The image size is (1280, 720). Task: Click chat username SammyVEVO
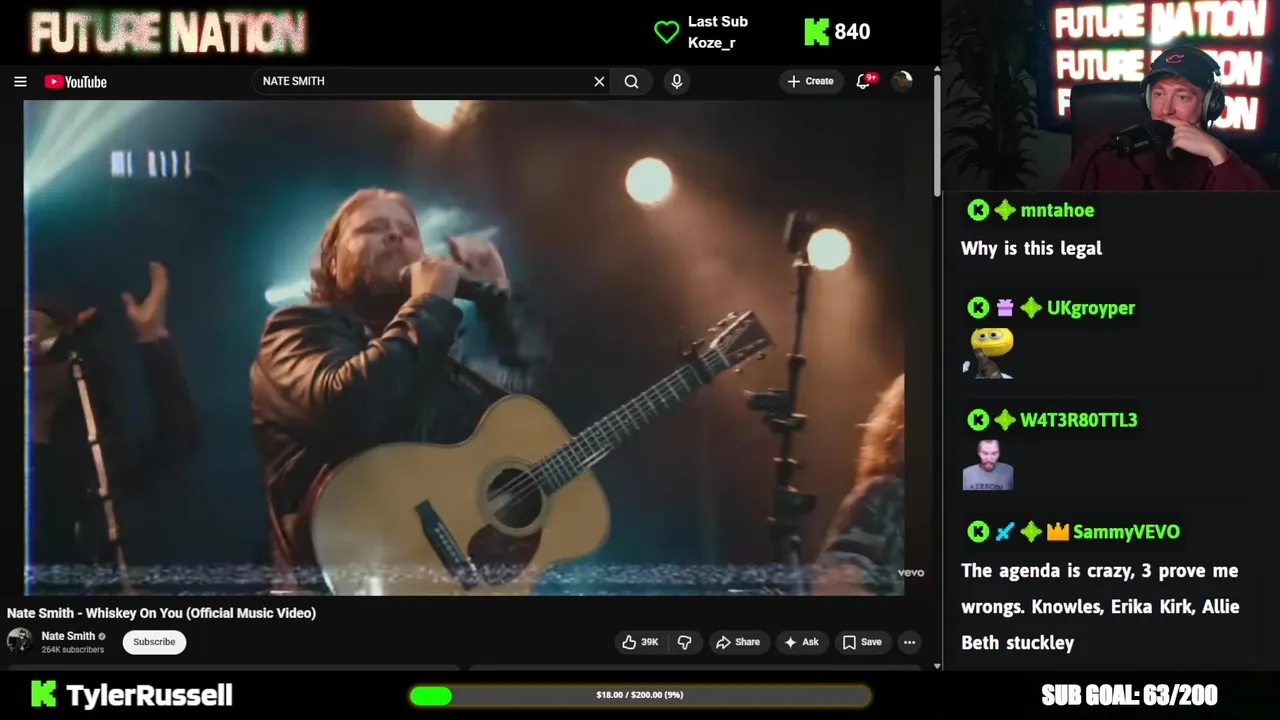pos(1126,532)
